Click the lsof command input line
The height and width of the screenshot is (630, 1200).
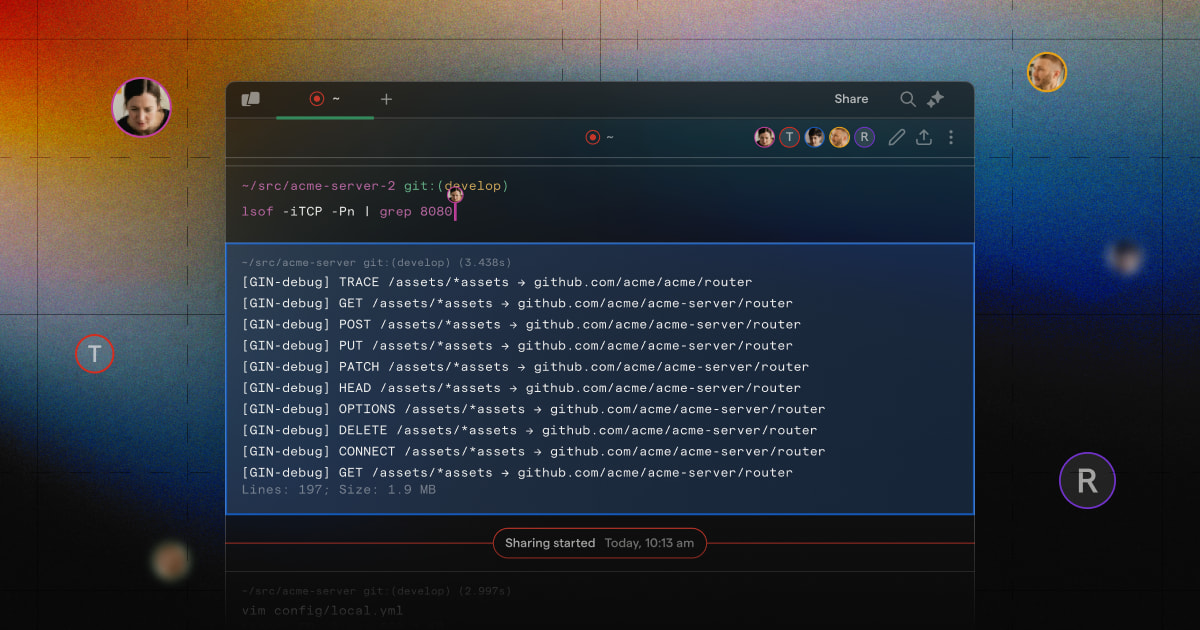[347, 212]
